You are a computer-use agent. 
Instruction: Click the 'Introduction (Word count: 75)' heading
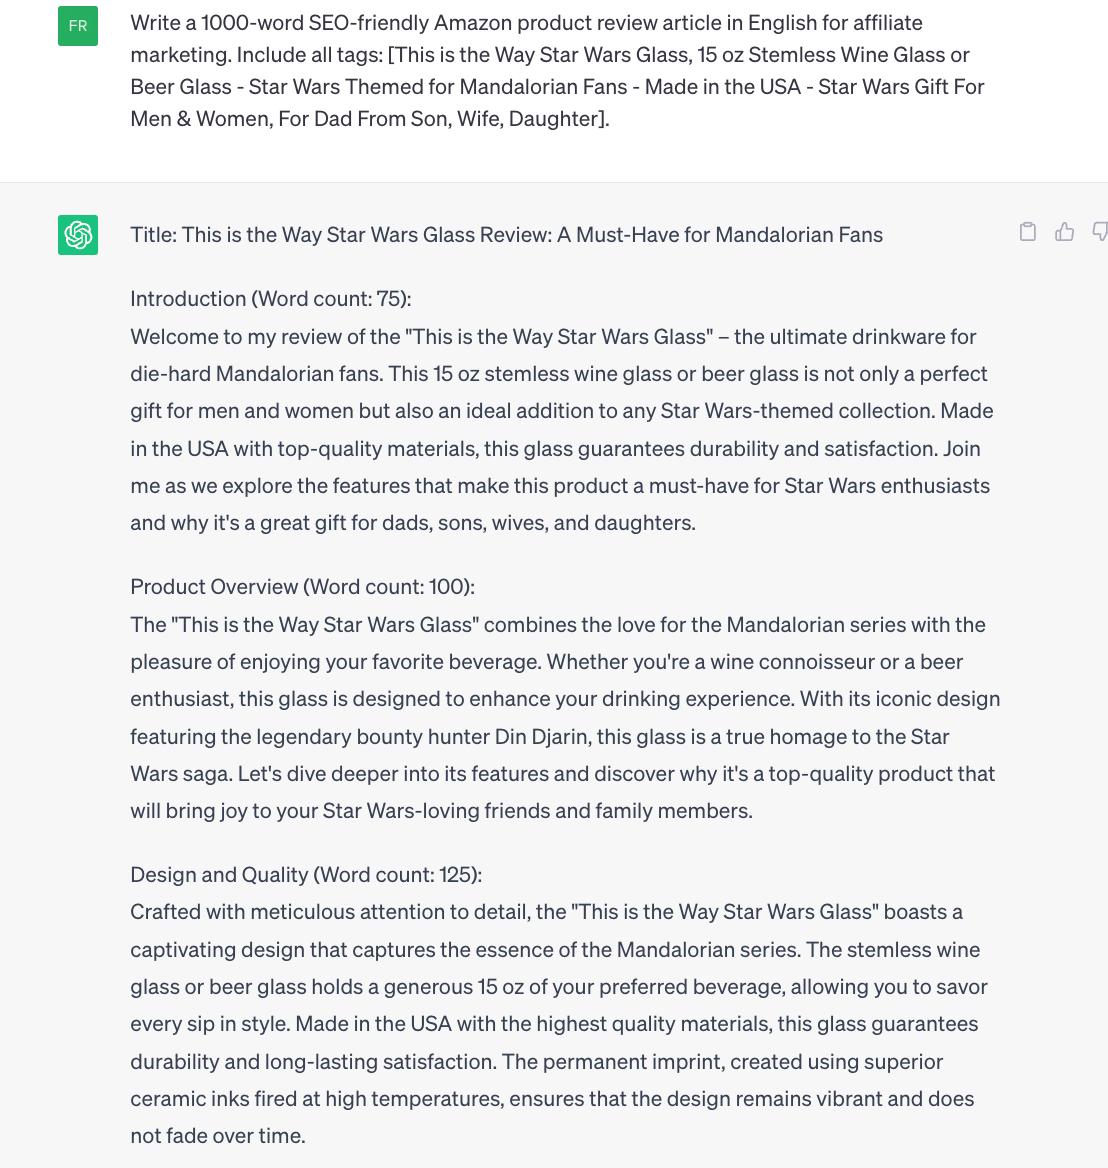tap(271, 299)
